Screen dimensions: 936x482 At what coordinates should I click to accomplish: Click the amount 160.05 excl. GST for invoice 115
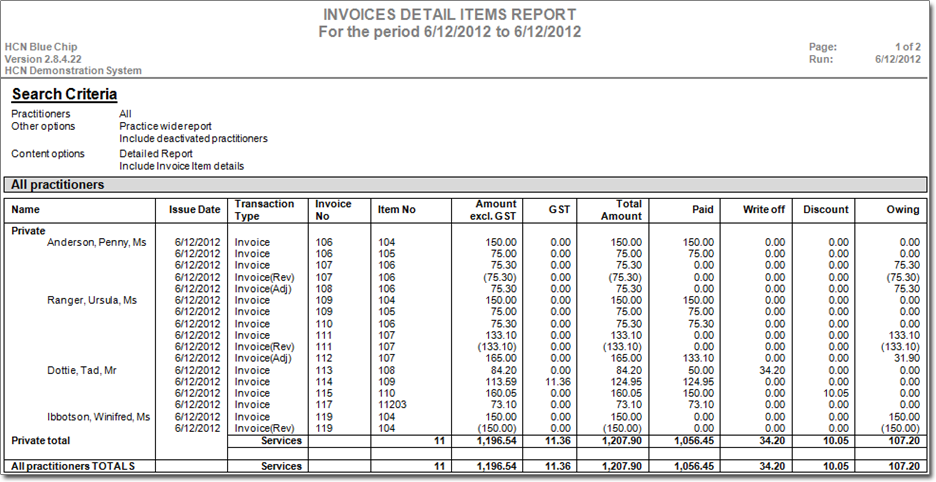(x=501, y=394)
